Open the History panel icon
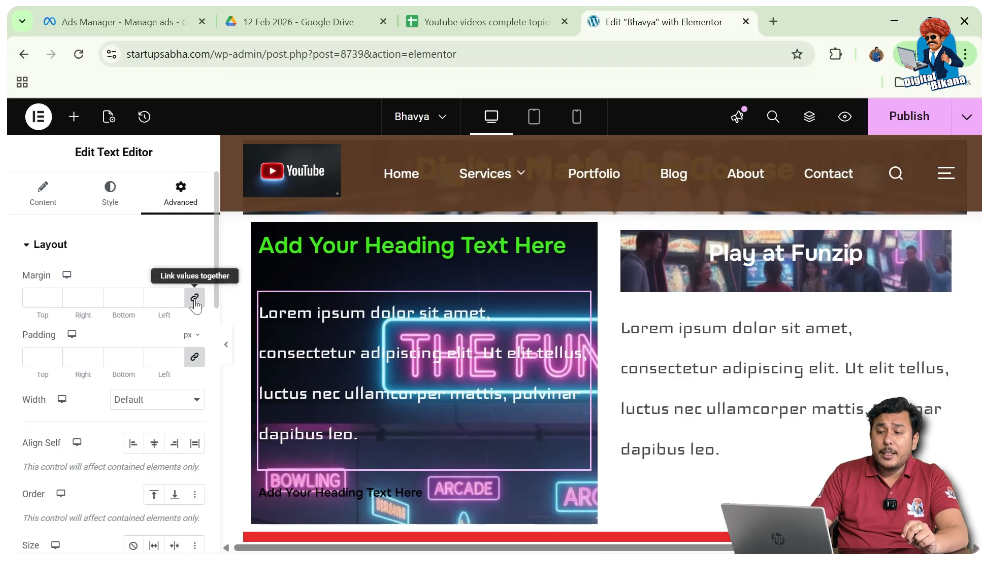 tap(144, 117)
